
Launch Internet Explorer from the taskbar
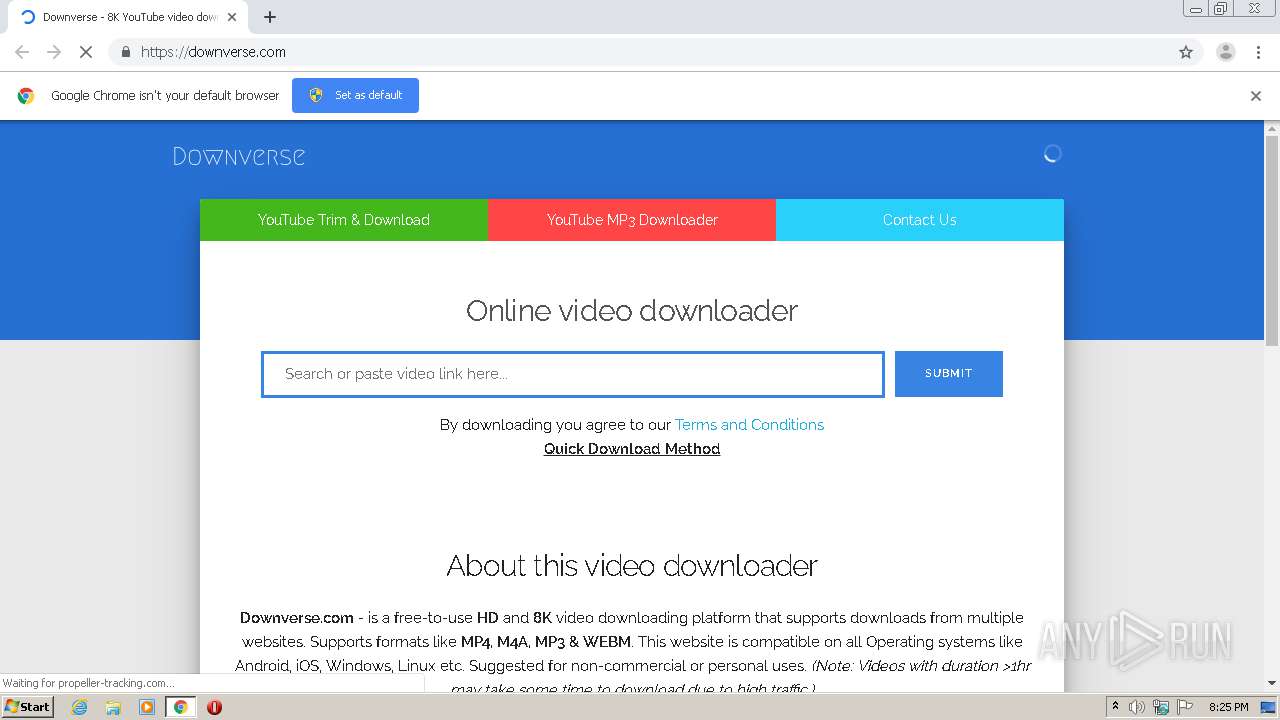[x=79, y=707]
